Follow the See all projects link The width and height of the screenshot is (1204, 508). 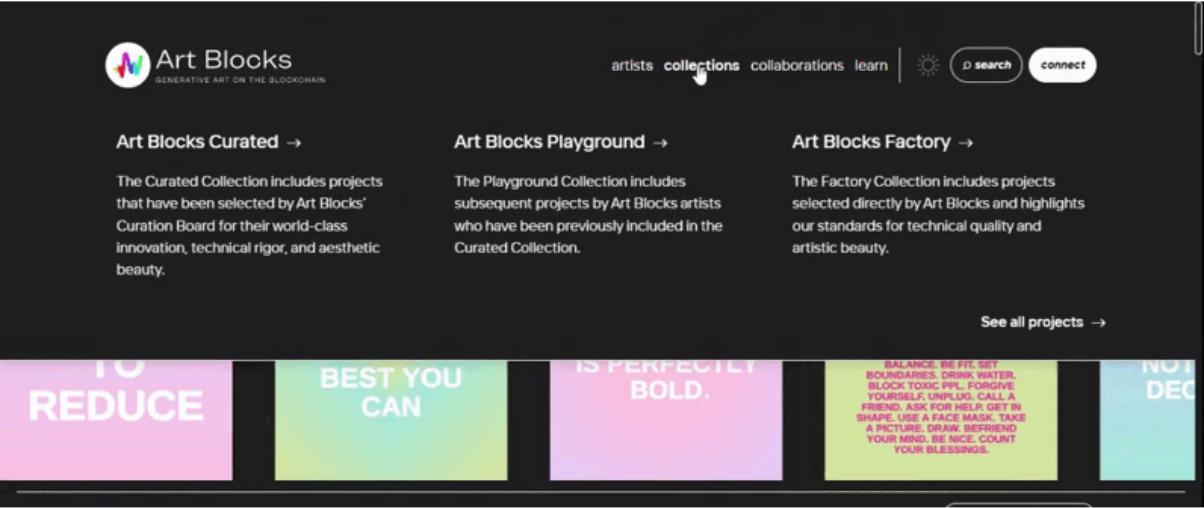1043,322
